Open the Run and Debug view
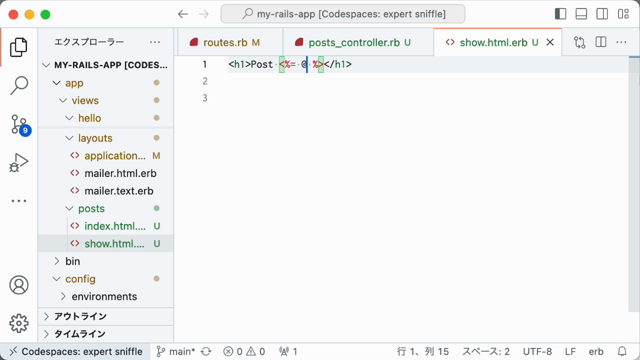This screenshot has width=640, height=360. [x=18, y=162]
